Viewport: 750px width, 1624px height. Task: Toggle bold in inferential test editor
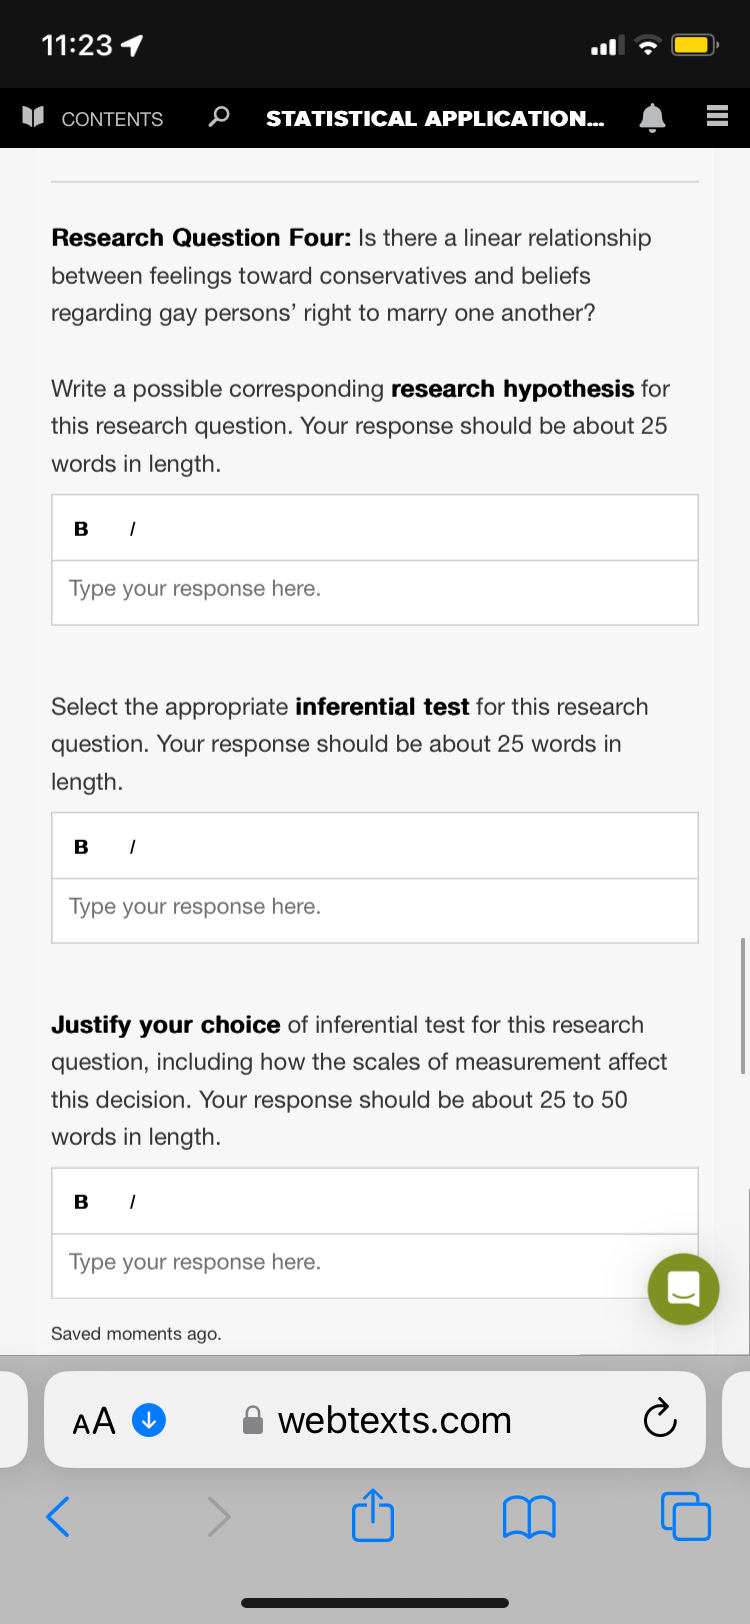(x=81, y=847)
